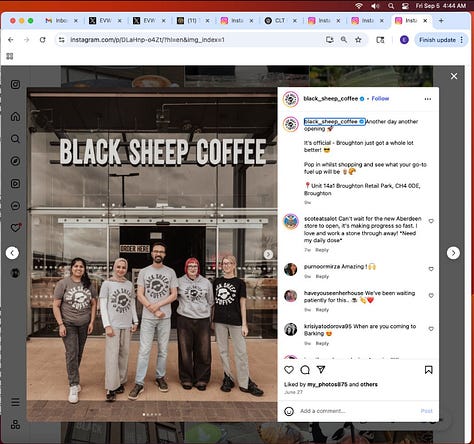Click the Instagram URL address bar
Screen dimensions: 474x444
pyautogui.click(x=193, y=40)
